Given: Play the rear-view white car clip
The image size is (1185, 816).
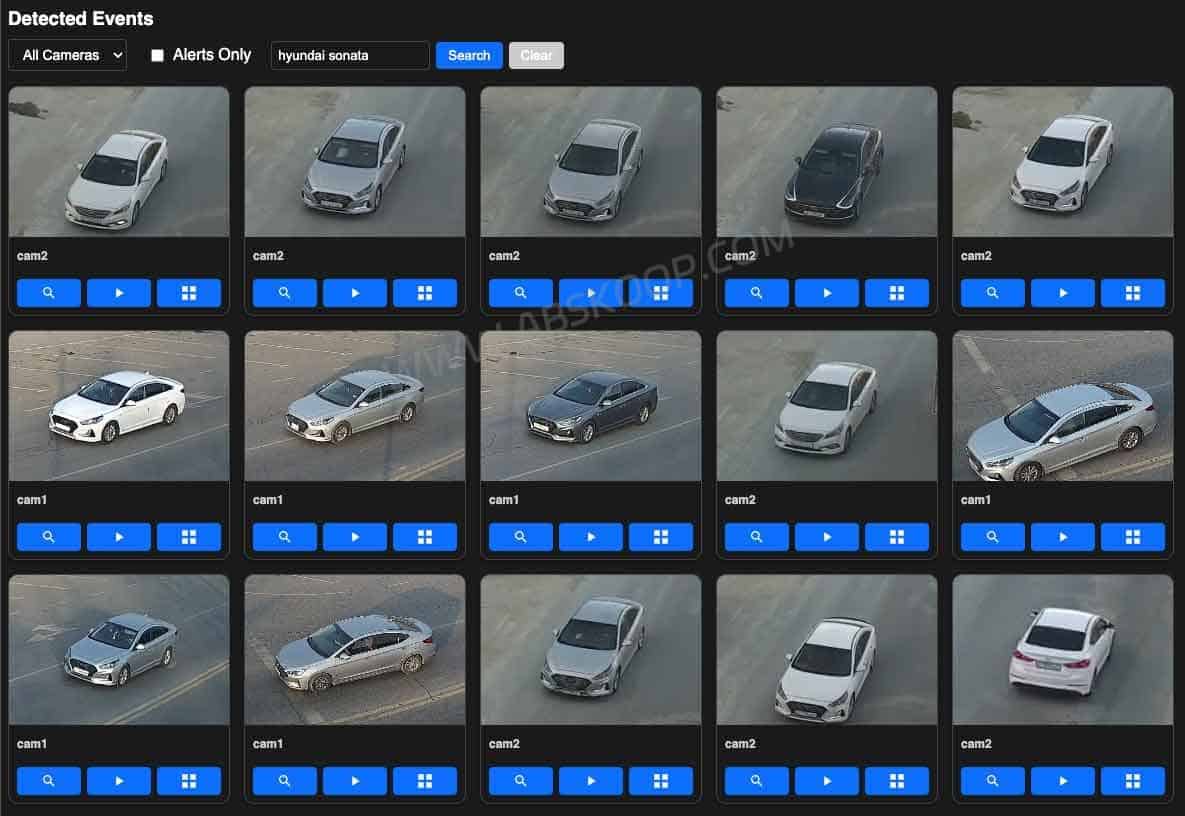Looking at the screenshot, I should tap(1063, 780).
